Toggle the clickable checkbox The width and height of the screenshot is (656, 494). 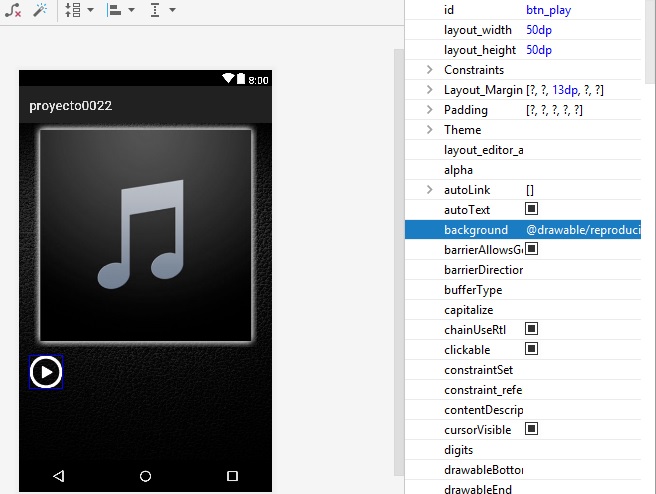[532, 349]
